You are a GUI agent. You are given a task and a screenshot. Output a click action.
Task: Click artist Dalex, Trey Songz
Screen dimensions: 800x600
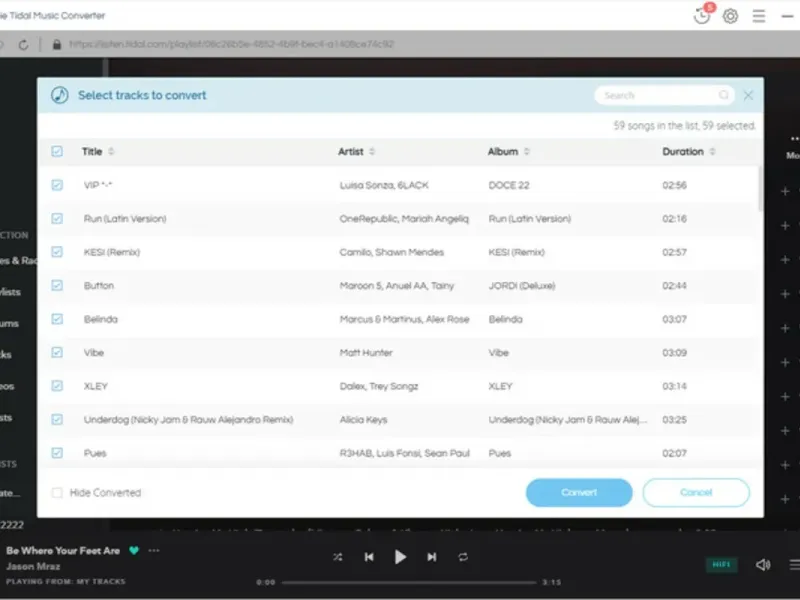pos(379,386)
